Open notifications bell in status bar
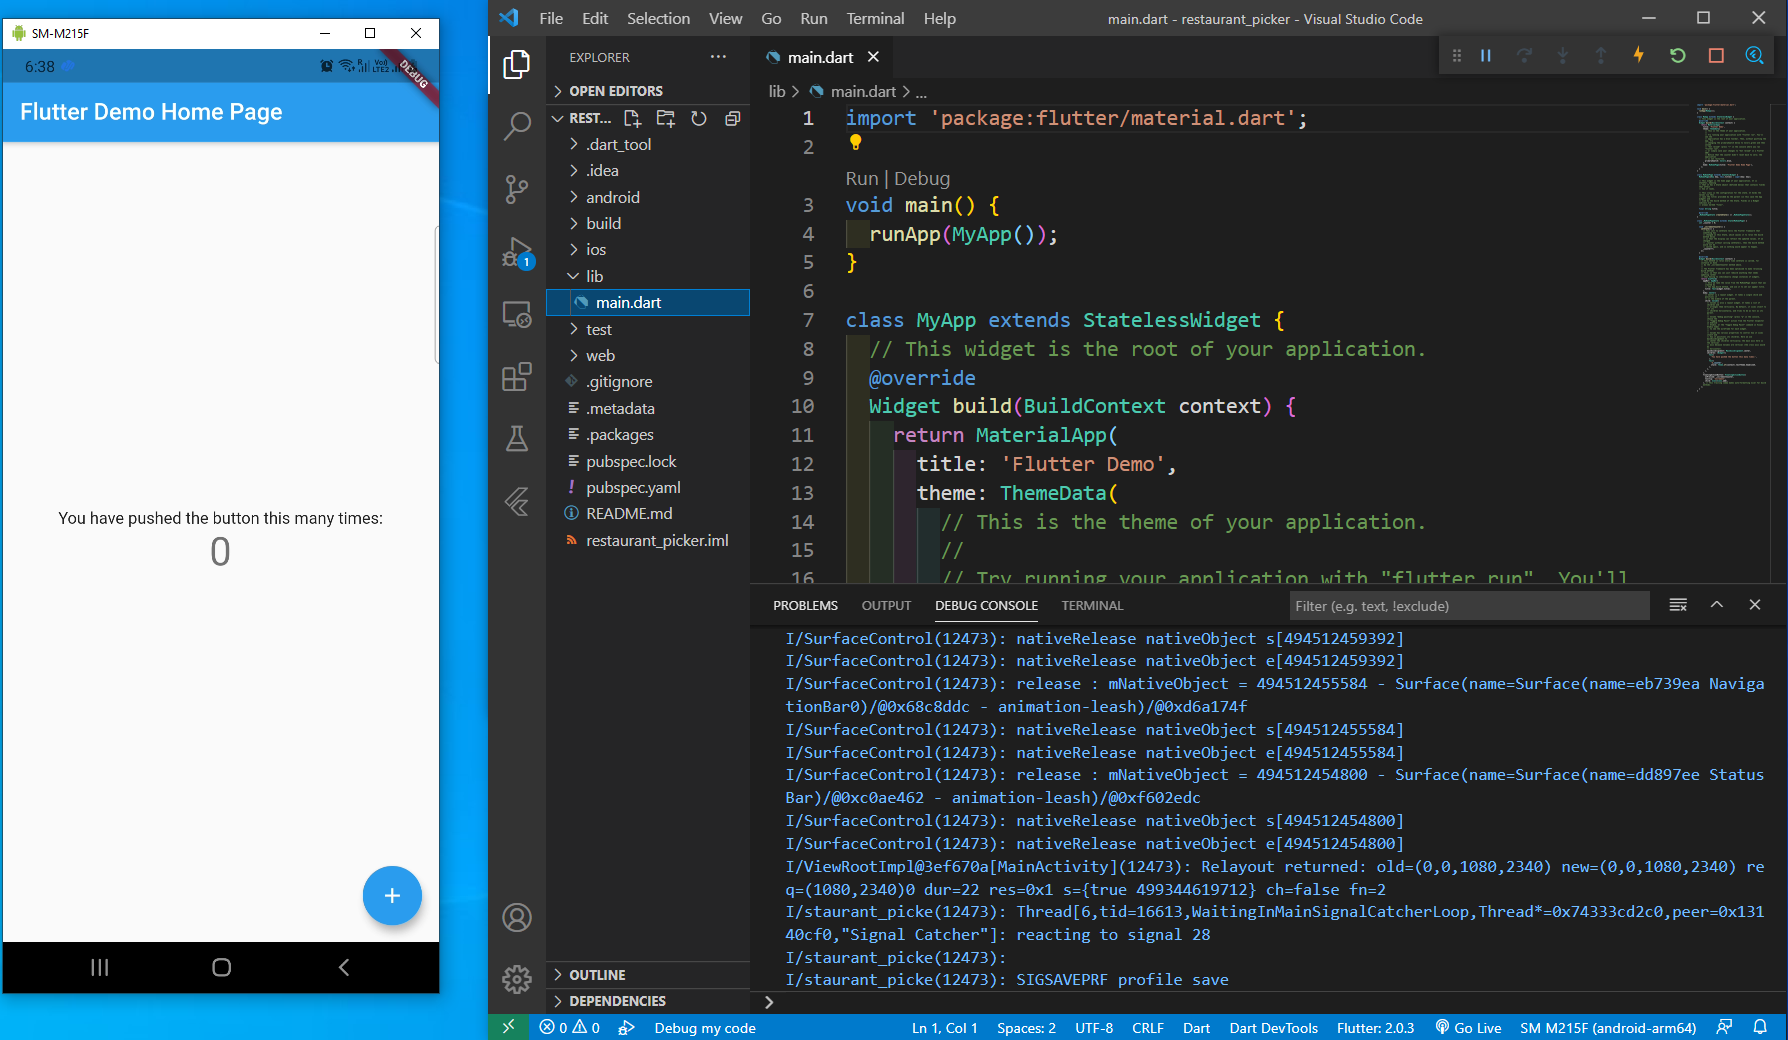The width and height of the screenshot is (1788, 1040). (1760, 1027)
